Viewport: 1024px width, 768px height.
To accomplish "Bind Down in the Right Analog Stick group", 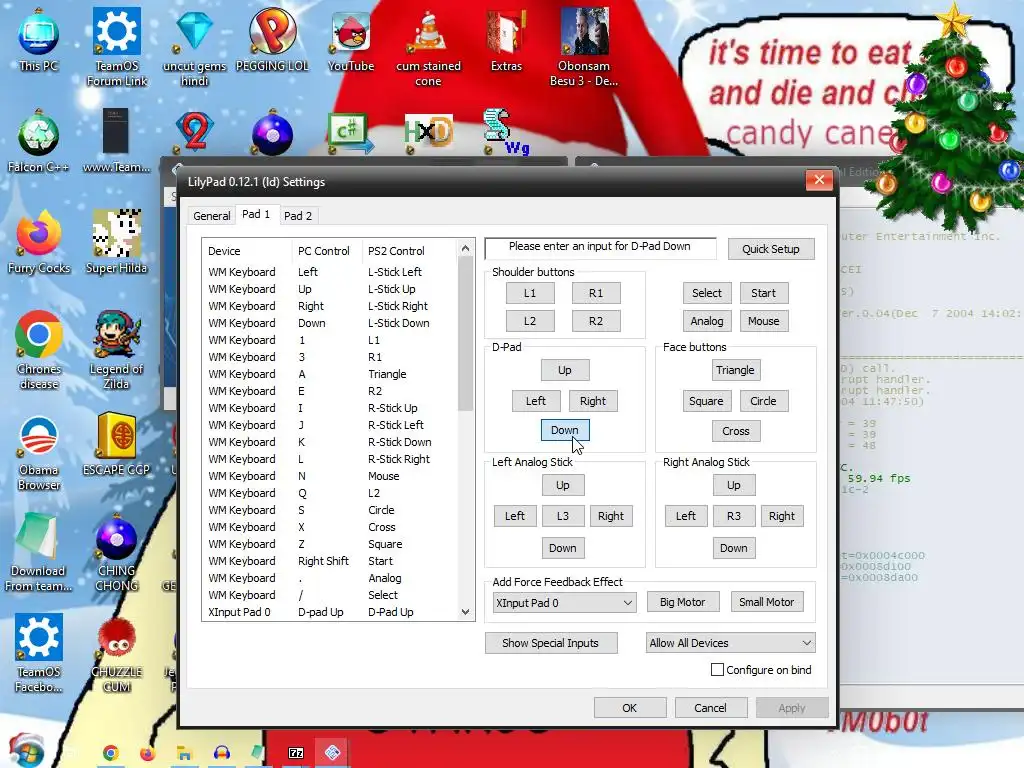I will (x=733, y=548).
